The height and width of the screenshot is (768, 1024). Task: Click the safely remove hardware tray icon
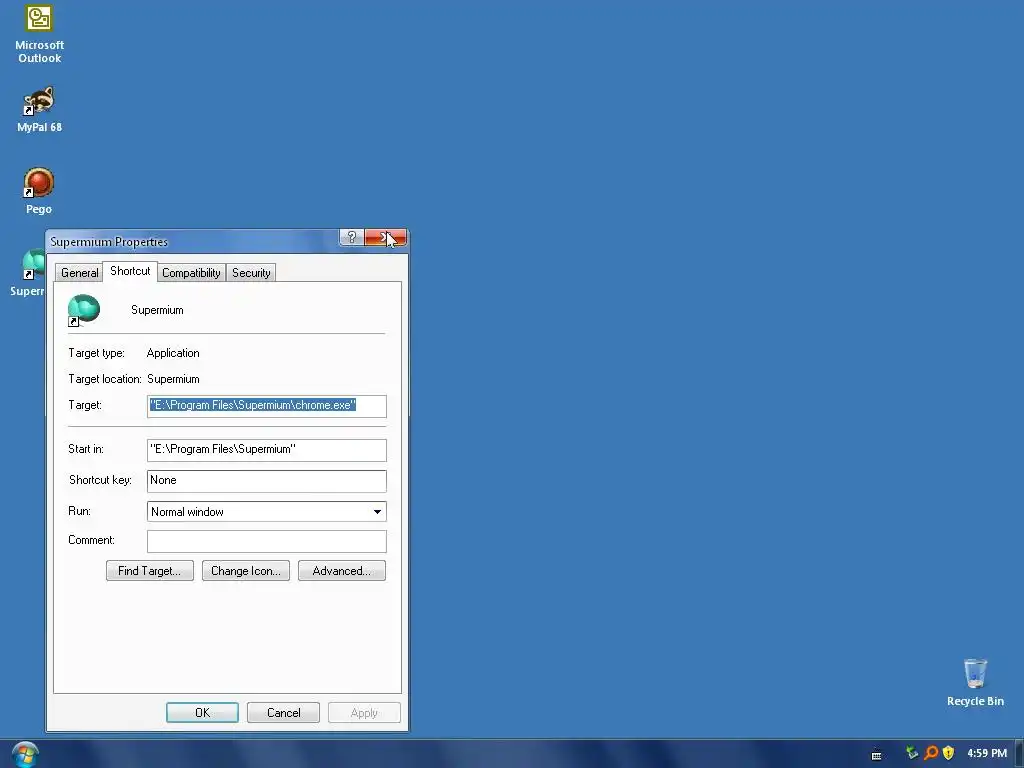[912, 753]
